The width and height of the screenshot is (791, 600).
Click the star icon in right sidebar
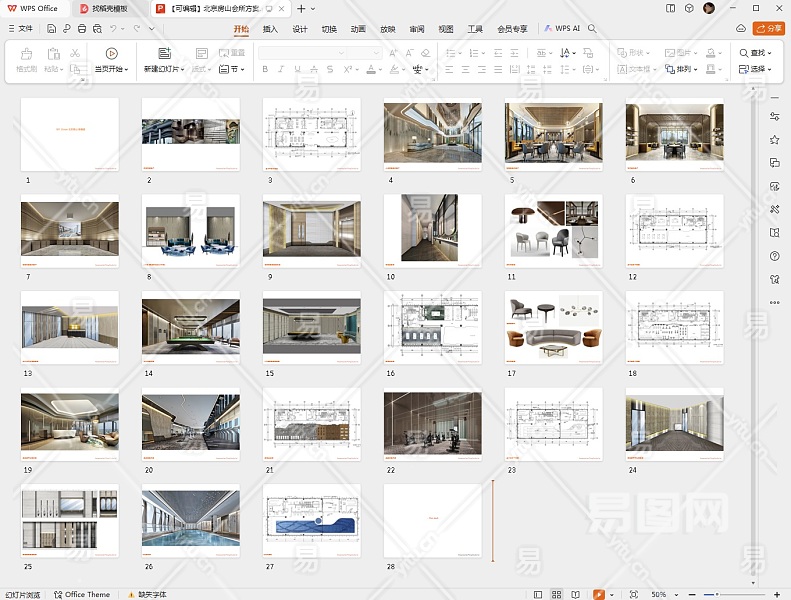click(x=775, y=140)
